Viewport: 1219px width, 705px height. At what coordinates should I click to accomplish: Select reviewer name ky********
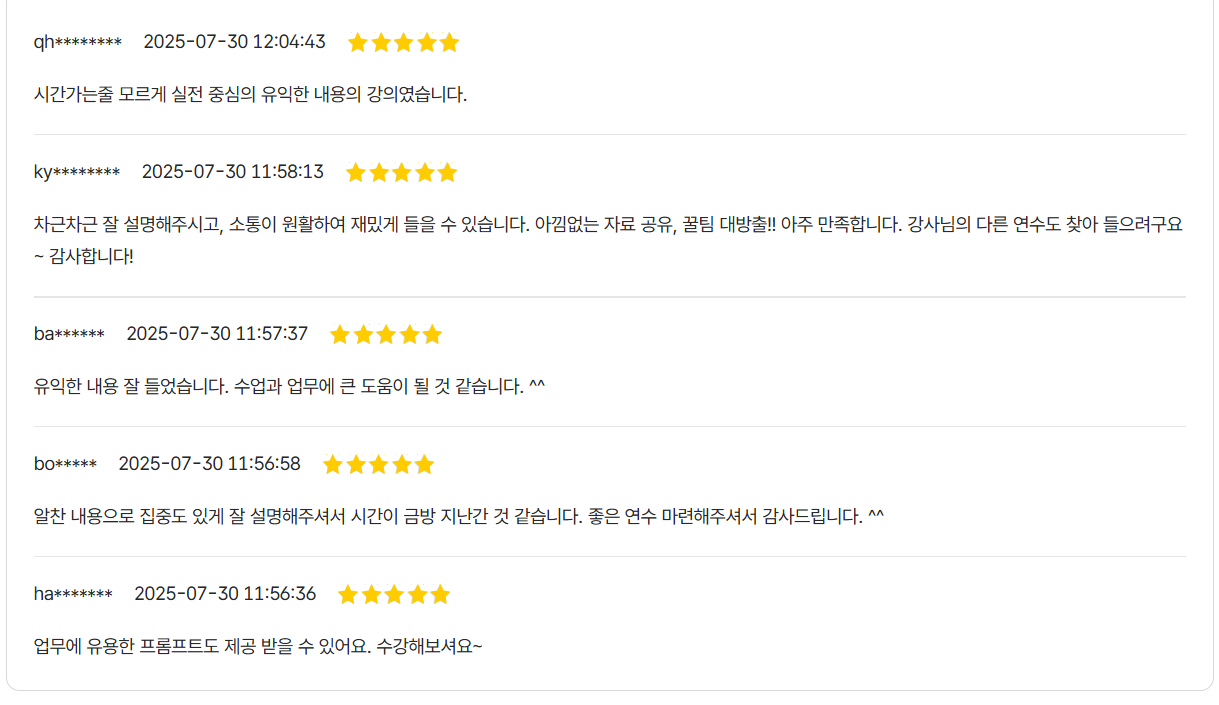pyautogui.click(x=77, y=172)
